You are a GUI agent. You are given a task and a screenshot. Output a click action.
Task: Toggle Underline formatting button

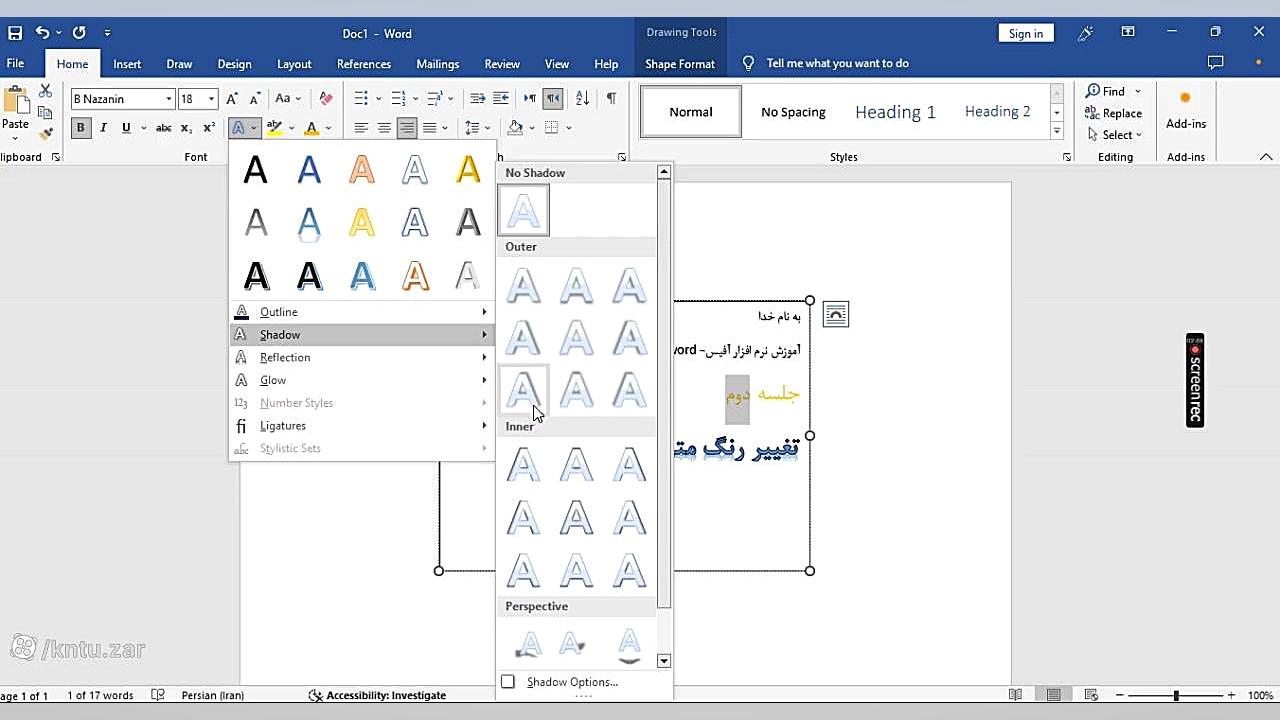[126, 128]
